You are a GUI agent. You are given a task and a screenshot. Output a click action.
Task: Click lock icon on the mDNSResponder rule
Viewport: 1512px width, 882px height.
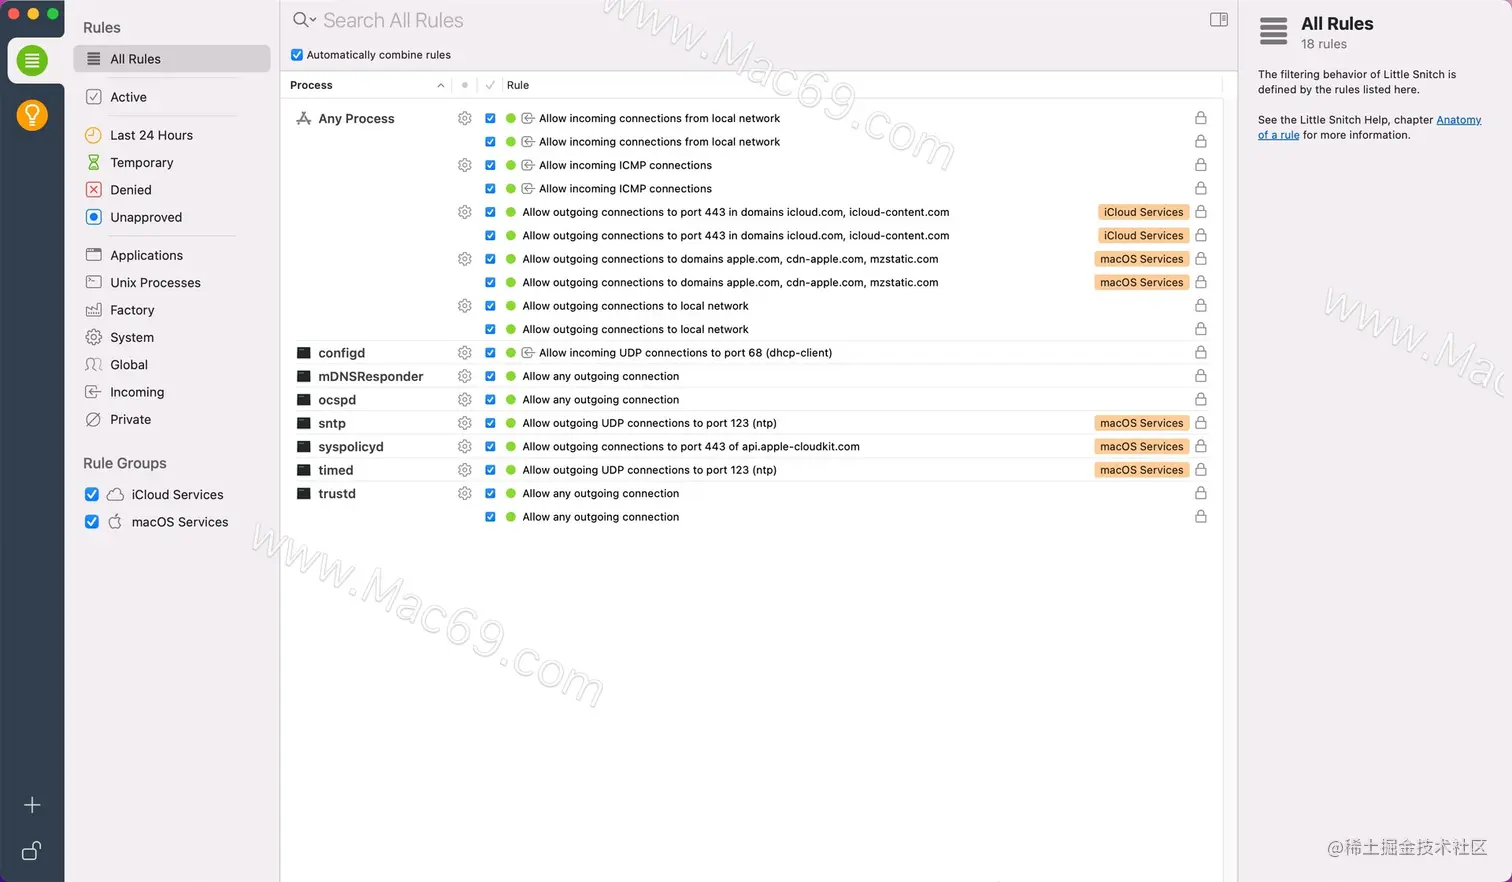pyautogui.click(x=1201, y=376)
